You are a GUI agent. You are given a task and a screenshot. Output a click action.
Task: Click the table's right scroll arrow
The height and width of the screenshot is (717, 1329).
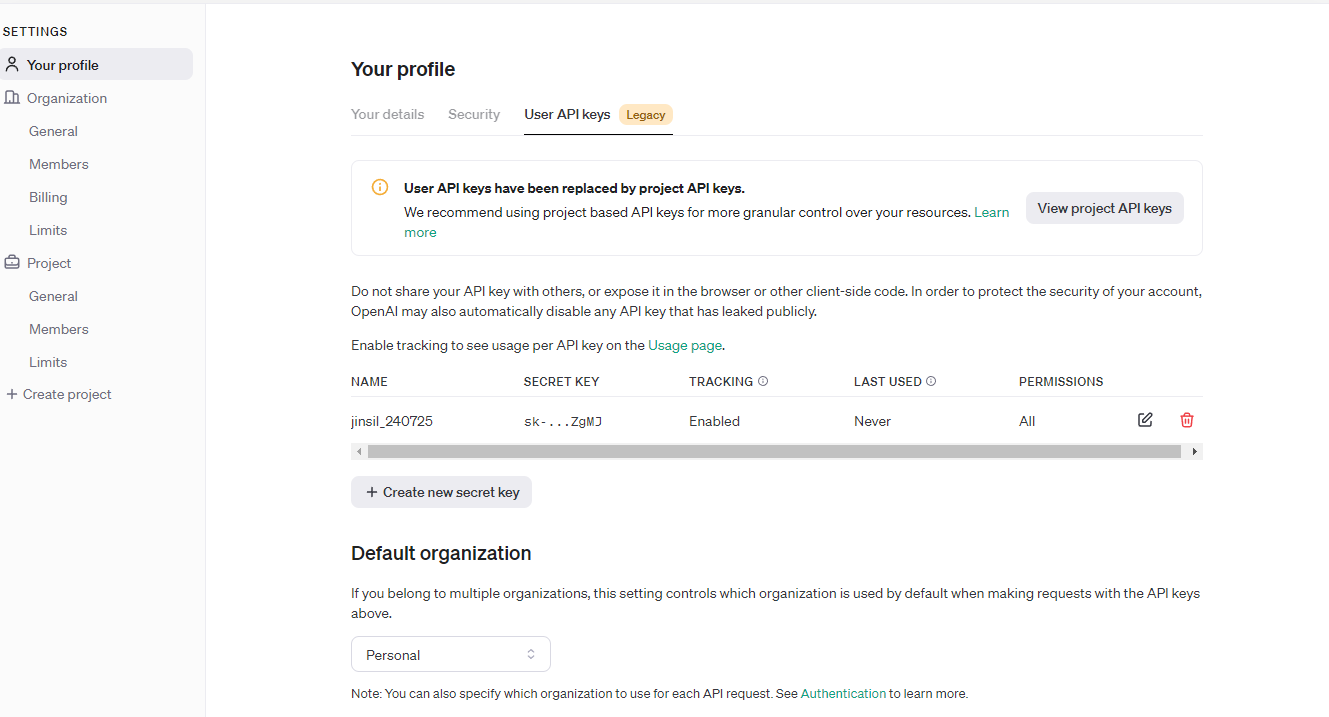pyautogui.click(x=1194, y=452)
